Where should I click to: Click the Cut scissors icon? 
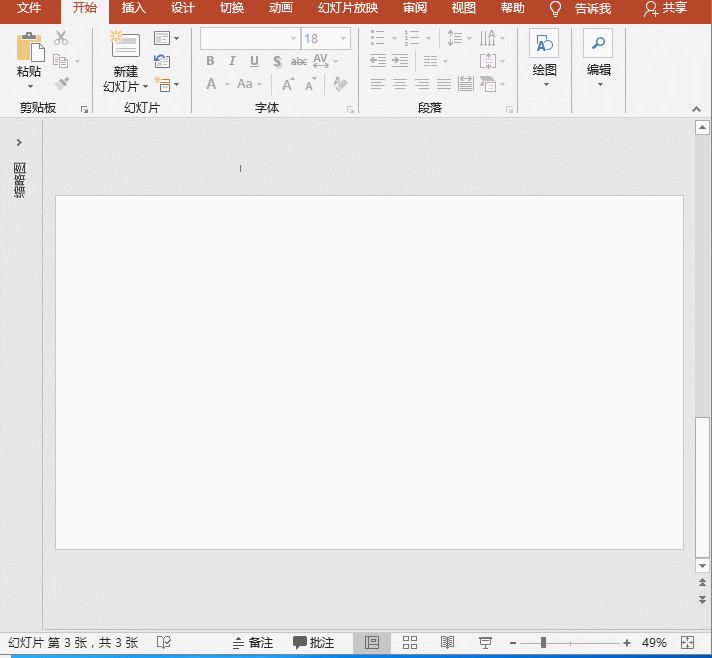click(x=61, y=38)
